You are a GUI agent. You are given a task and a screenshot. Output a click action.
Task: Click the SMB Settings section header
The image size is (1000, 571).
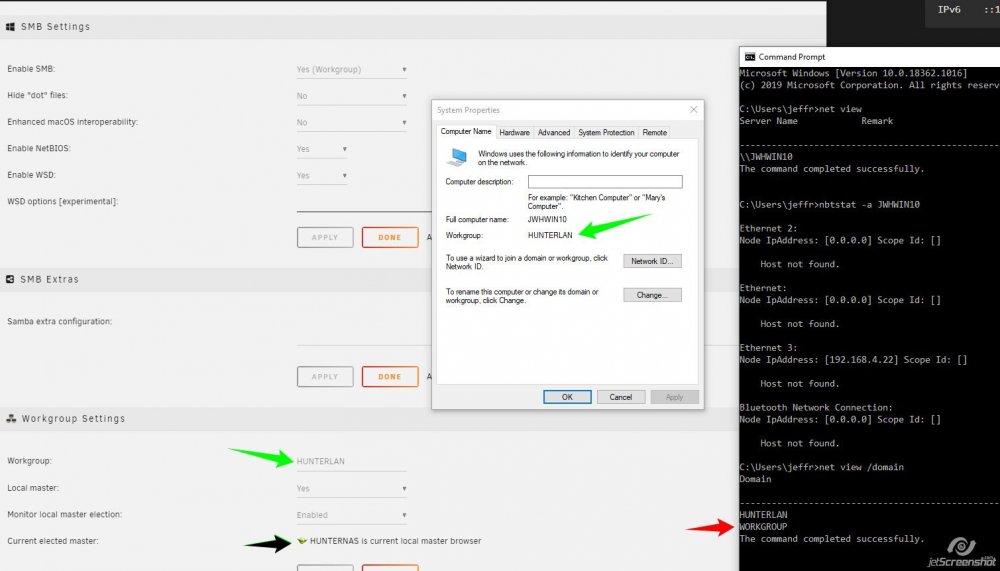413,27
